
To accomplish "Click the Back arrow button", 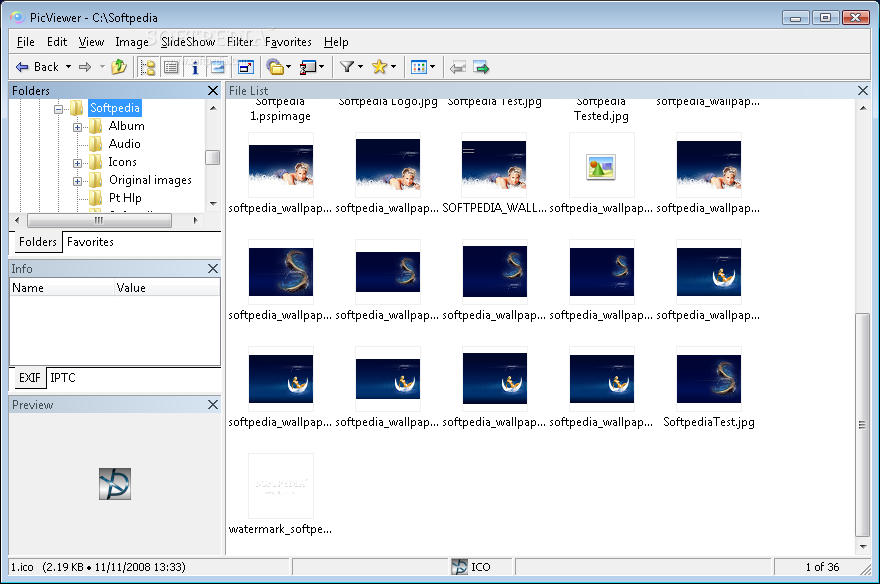I will tap(36, 67).
